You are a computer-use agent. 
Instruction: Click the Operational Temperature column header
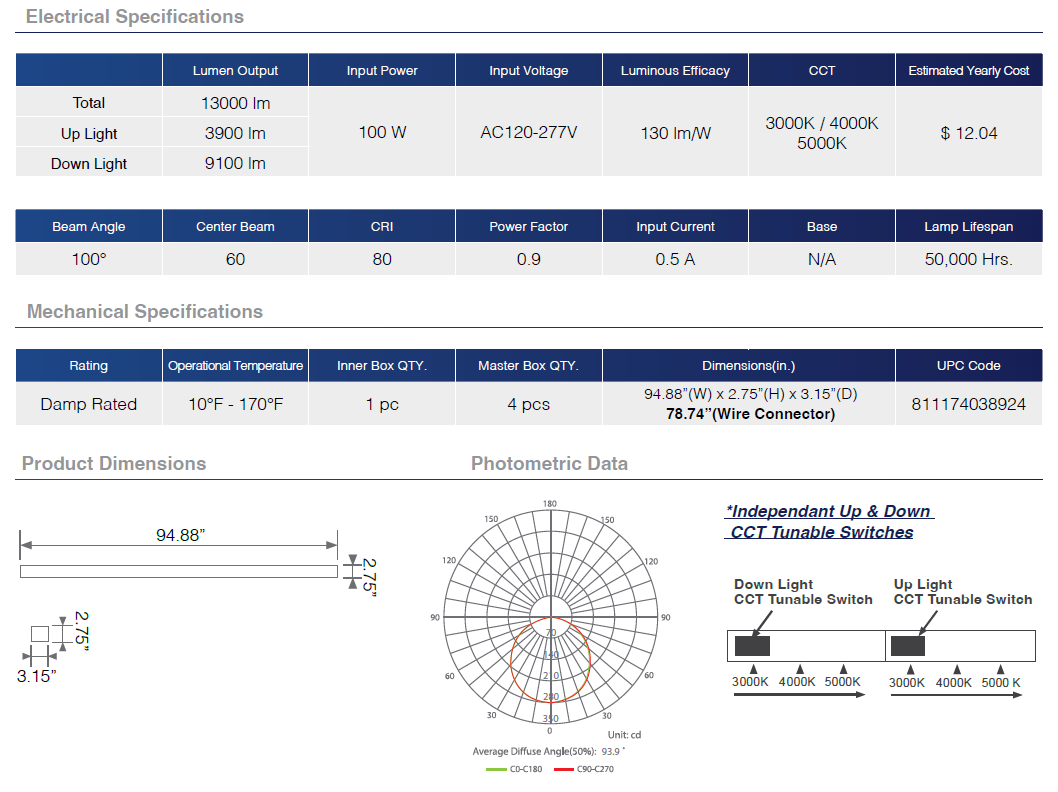click(235, 366)
